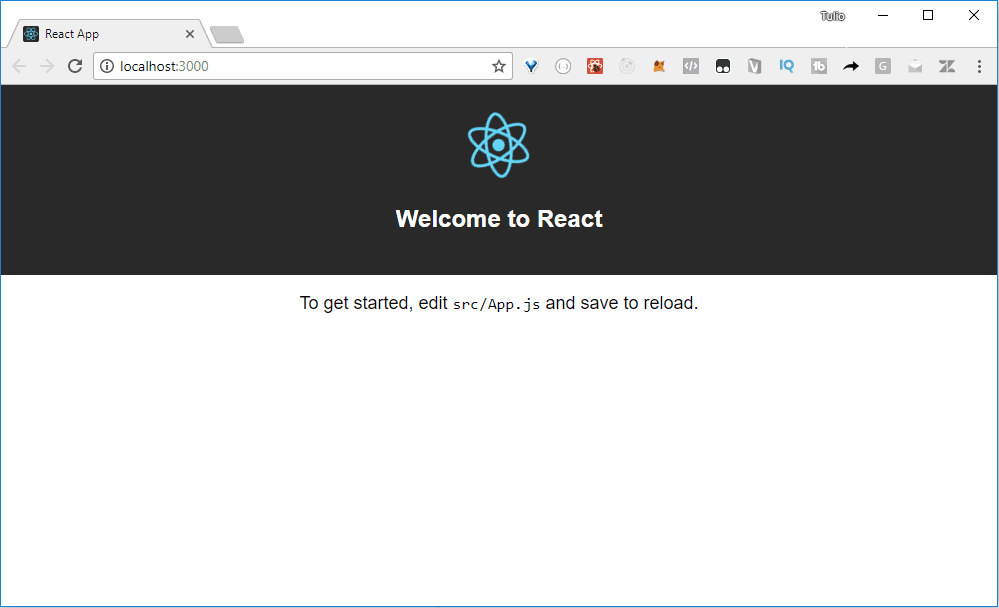This screenshot has width=999, height=608.
Task: Open the gray G extension icon
Action: pos(882,66)
